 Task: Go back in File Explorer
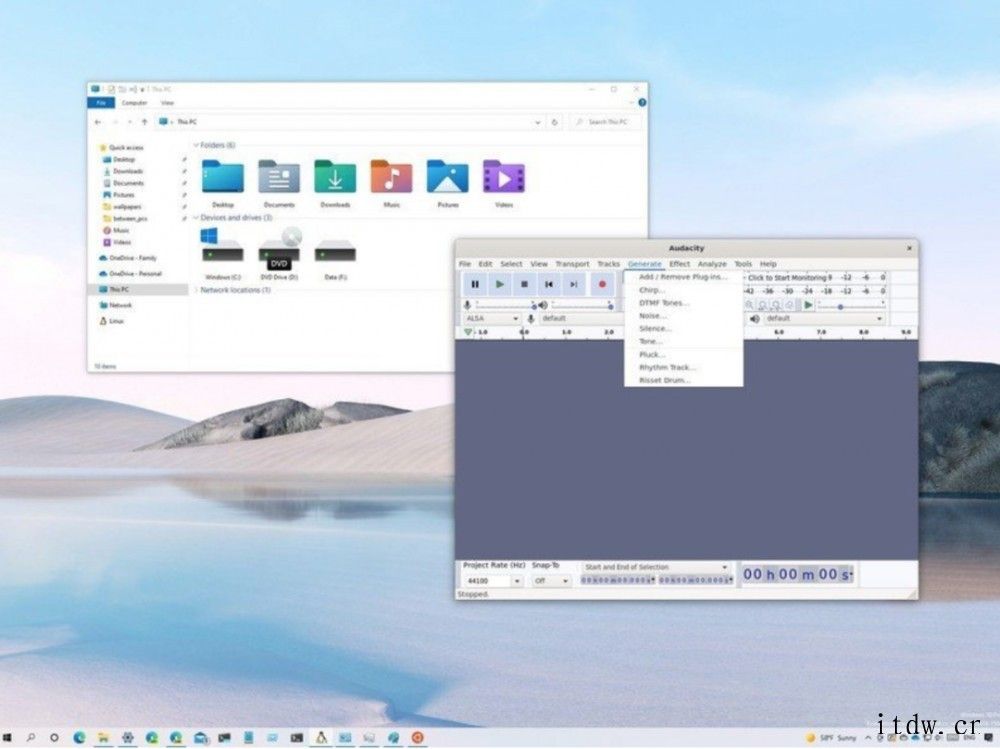(98, 122)
